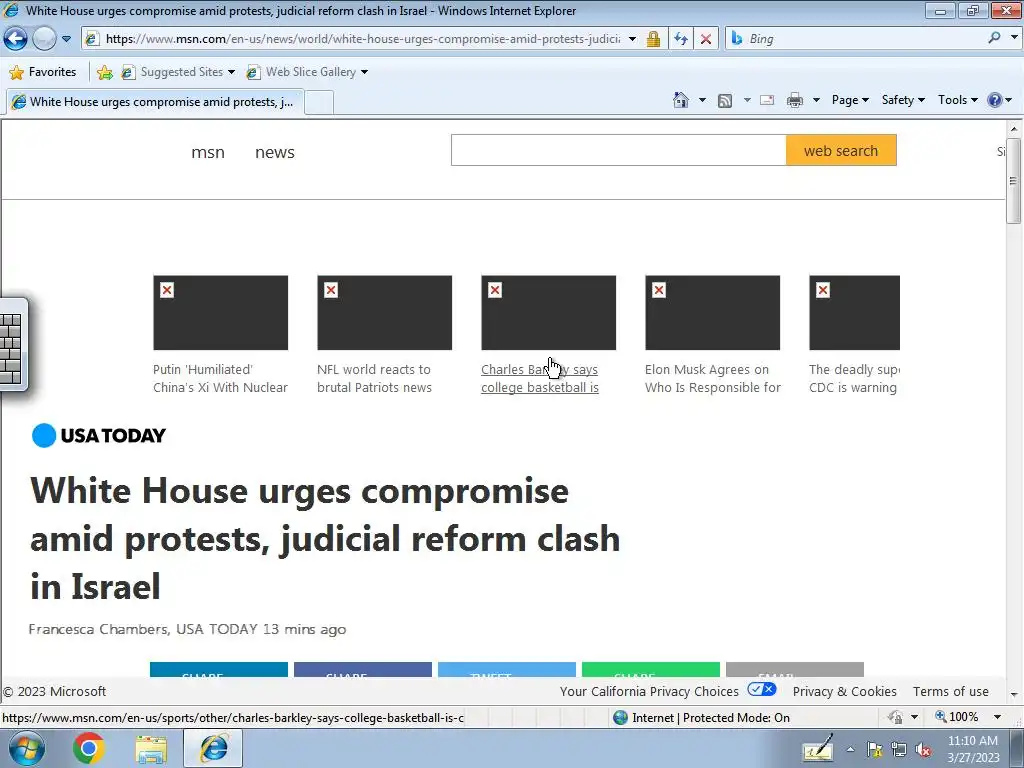Open The deadly superbug CDC warning link

(854, 378)
